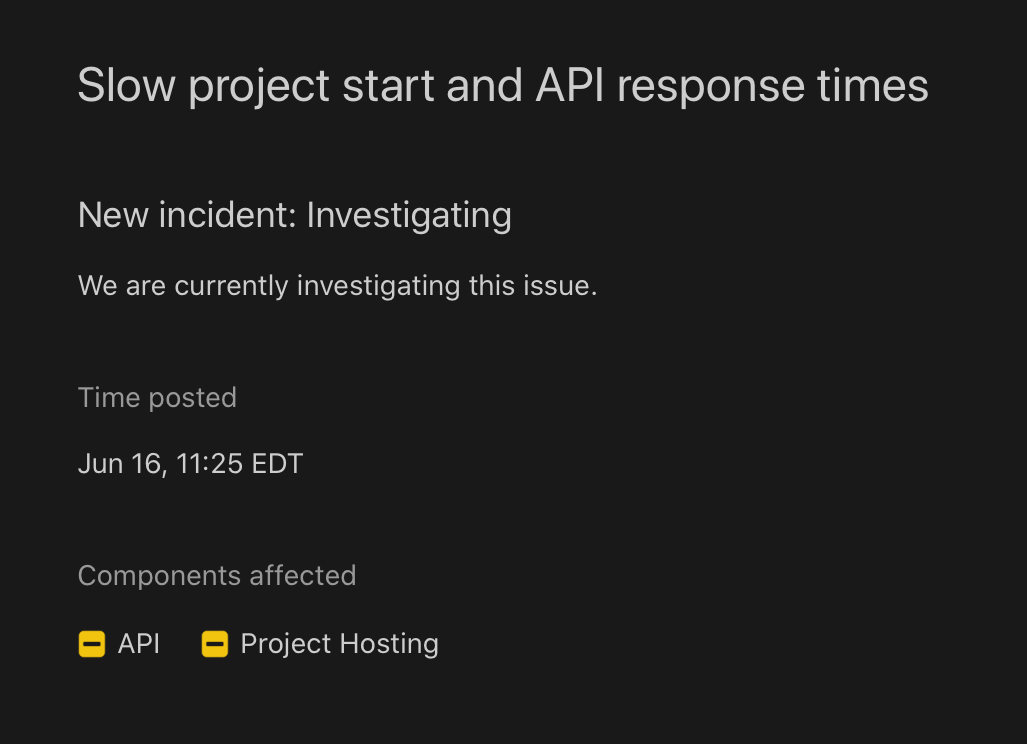Click the 'Jun 16, 11:25 EDT' timestamp
This screenshot has width=1027, height=744.
pyautogui.click(x=190, y=464)
